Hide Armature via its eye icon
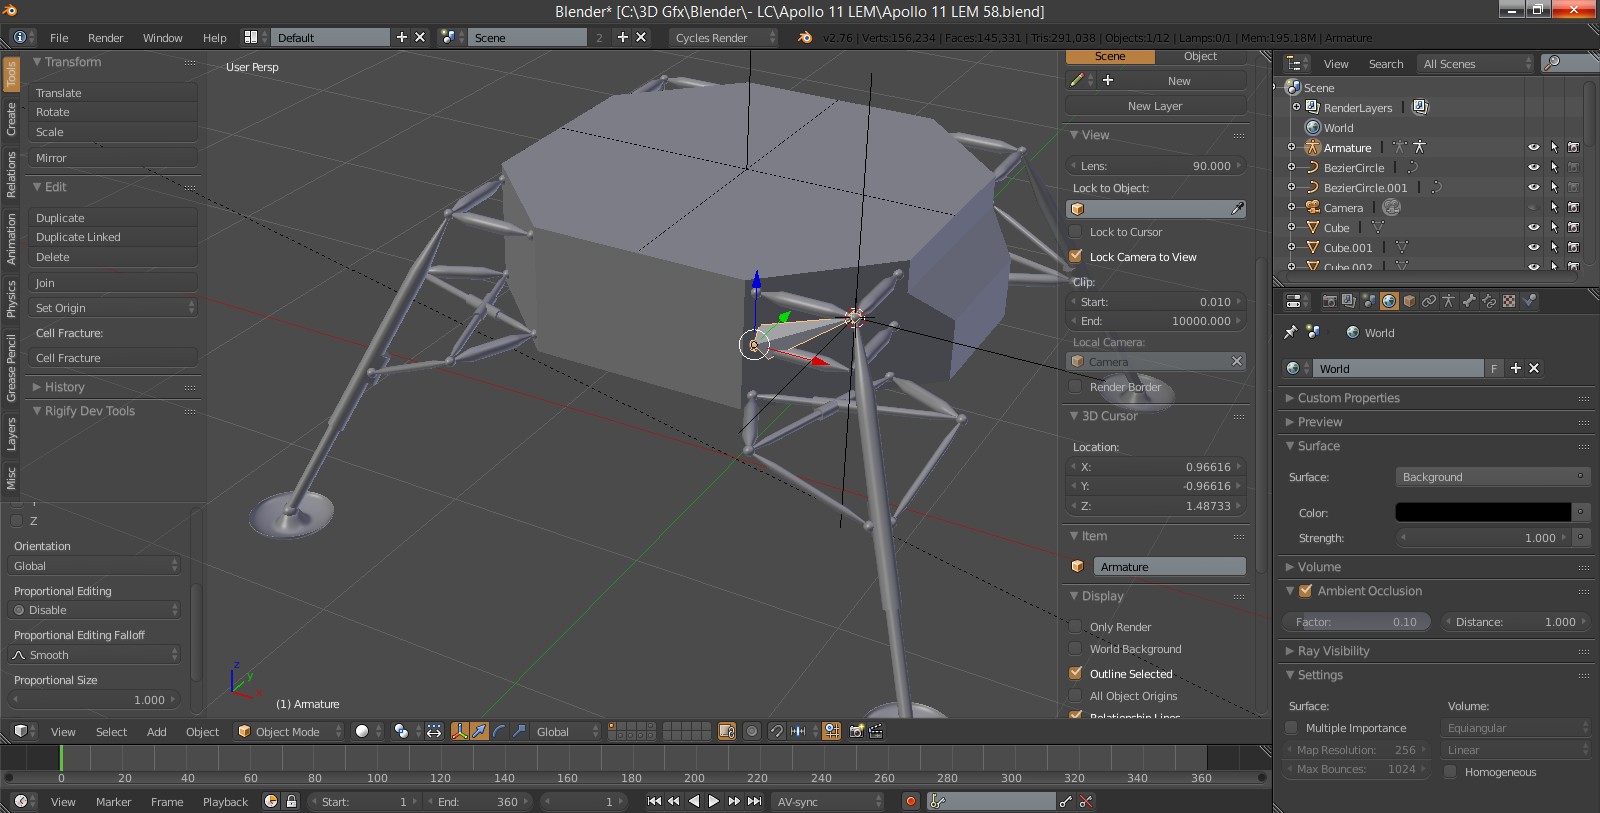 [1533, 147]
